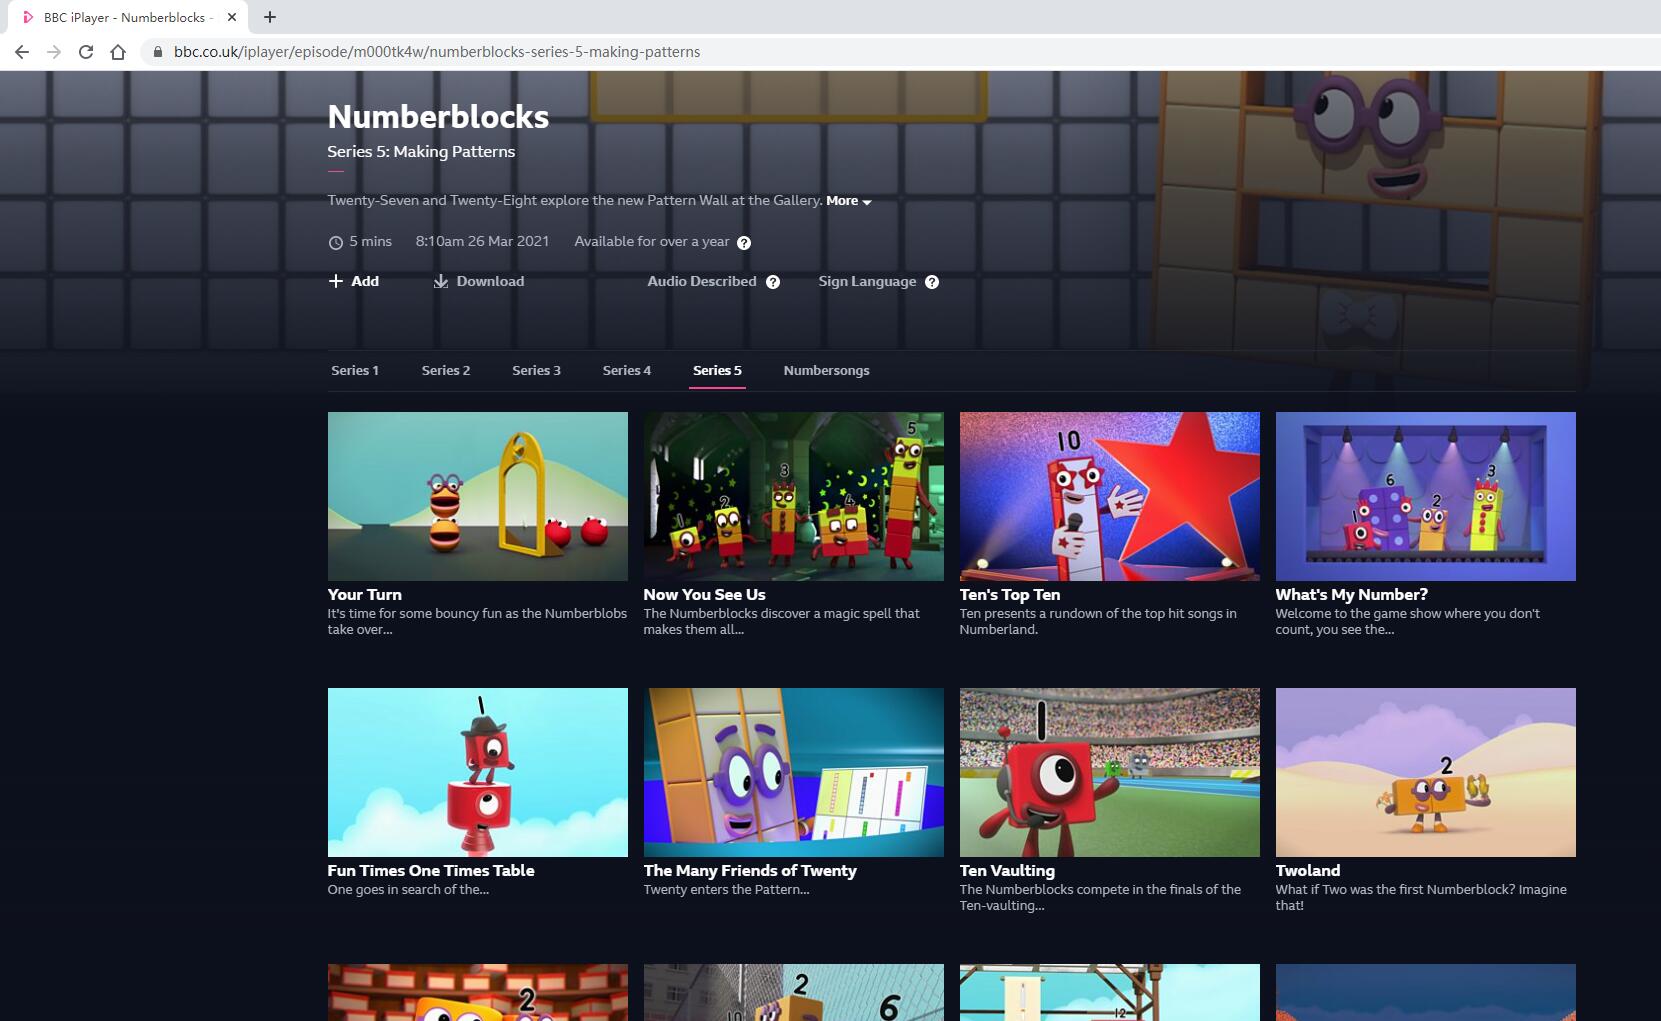Image resolution: width=1661 pixels, height=1021 pixels.
Task: Switch to Series 1 tab
Action: [x=355, y=370]
